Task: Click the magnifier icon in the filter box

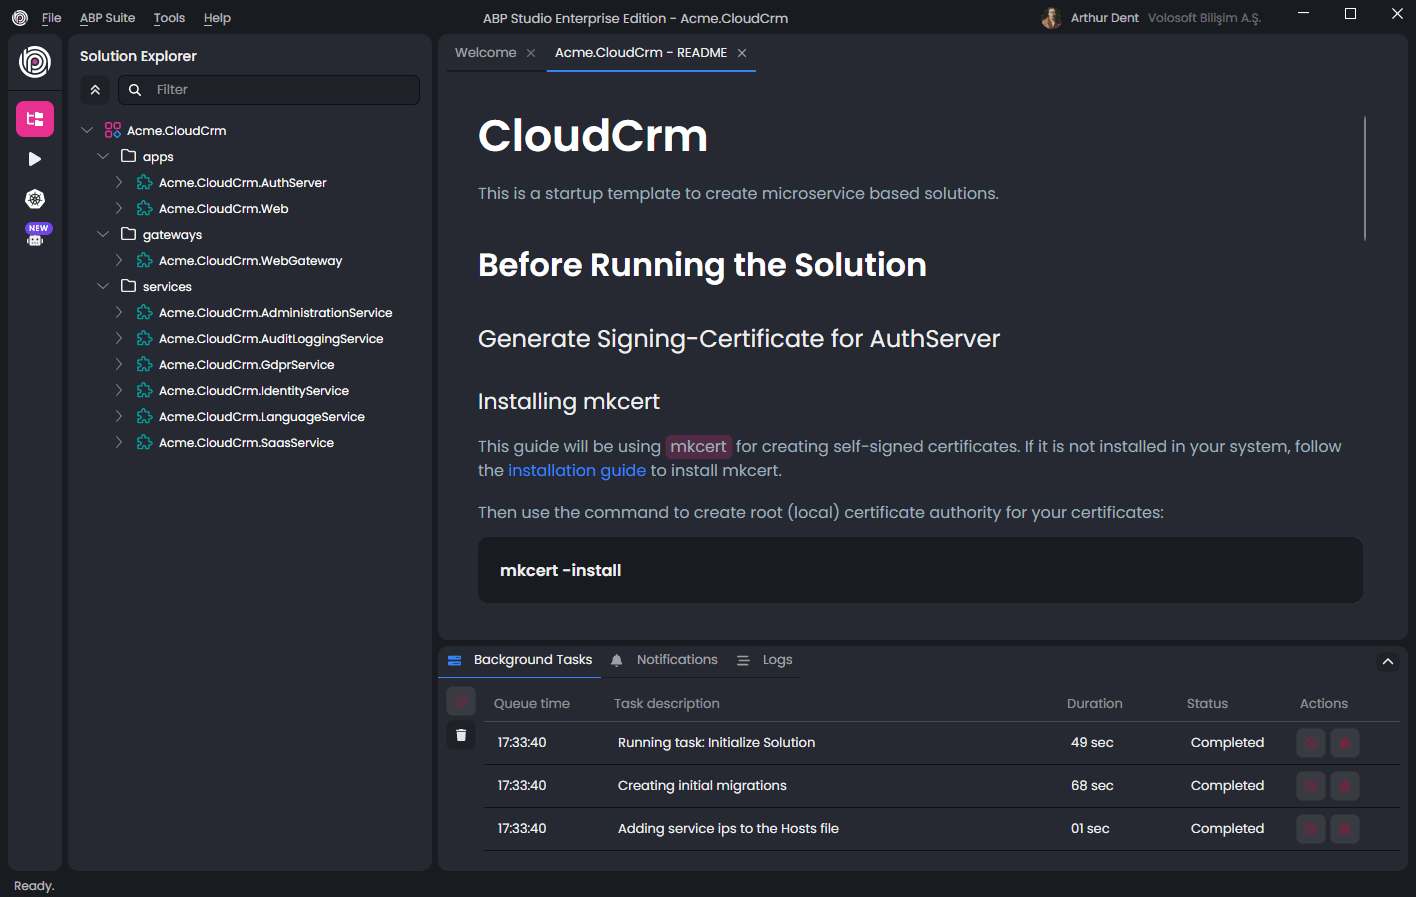Action: [134, 89]
